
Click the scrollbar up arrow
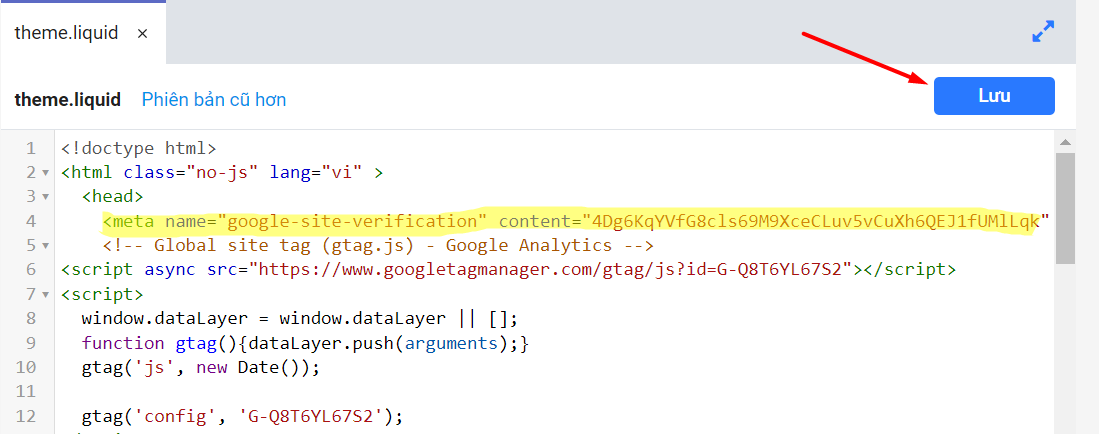[x=1065, y=141]
